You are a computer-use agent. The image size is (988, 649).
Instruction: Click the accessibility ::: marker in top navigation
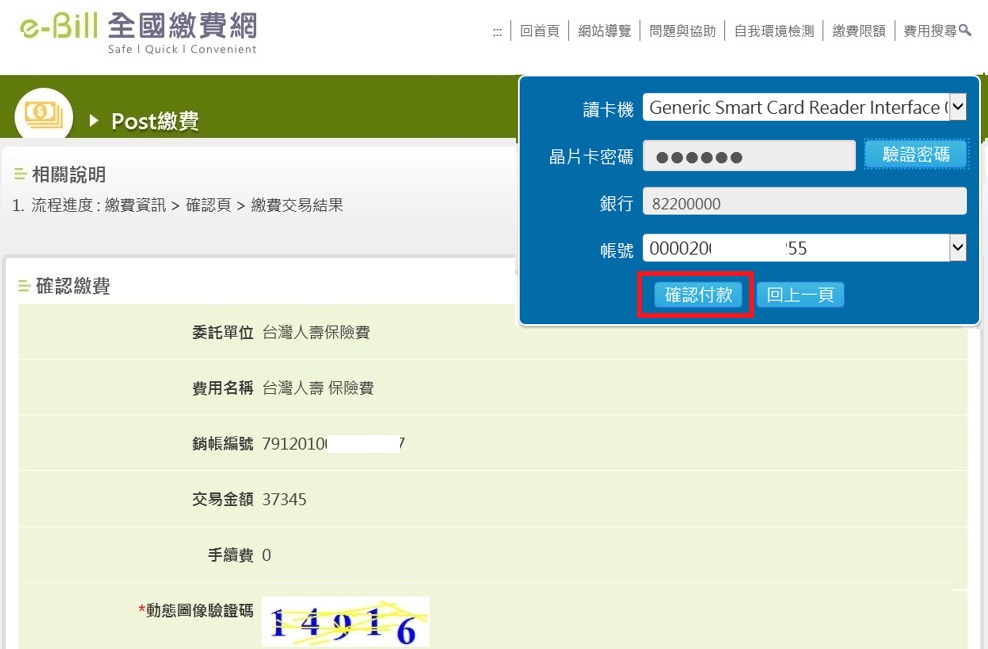click(497, 32)
